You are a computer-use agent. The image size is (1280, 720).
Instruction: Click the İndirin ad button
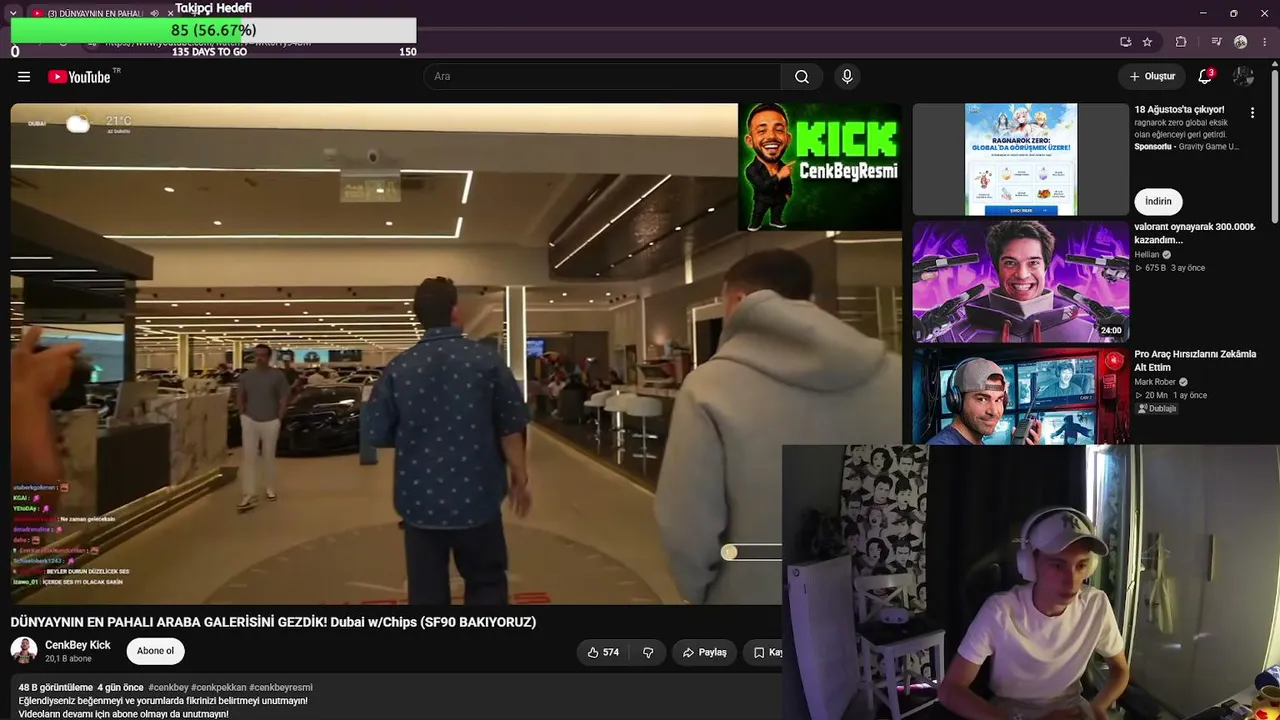pos(1158,201)
